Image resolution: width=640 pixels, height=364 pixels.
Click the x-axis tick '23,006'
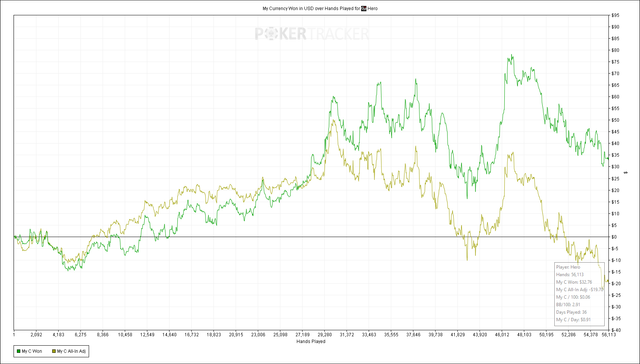click(x=258, y=335)
